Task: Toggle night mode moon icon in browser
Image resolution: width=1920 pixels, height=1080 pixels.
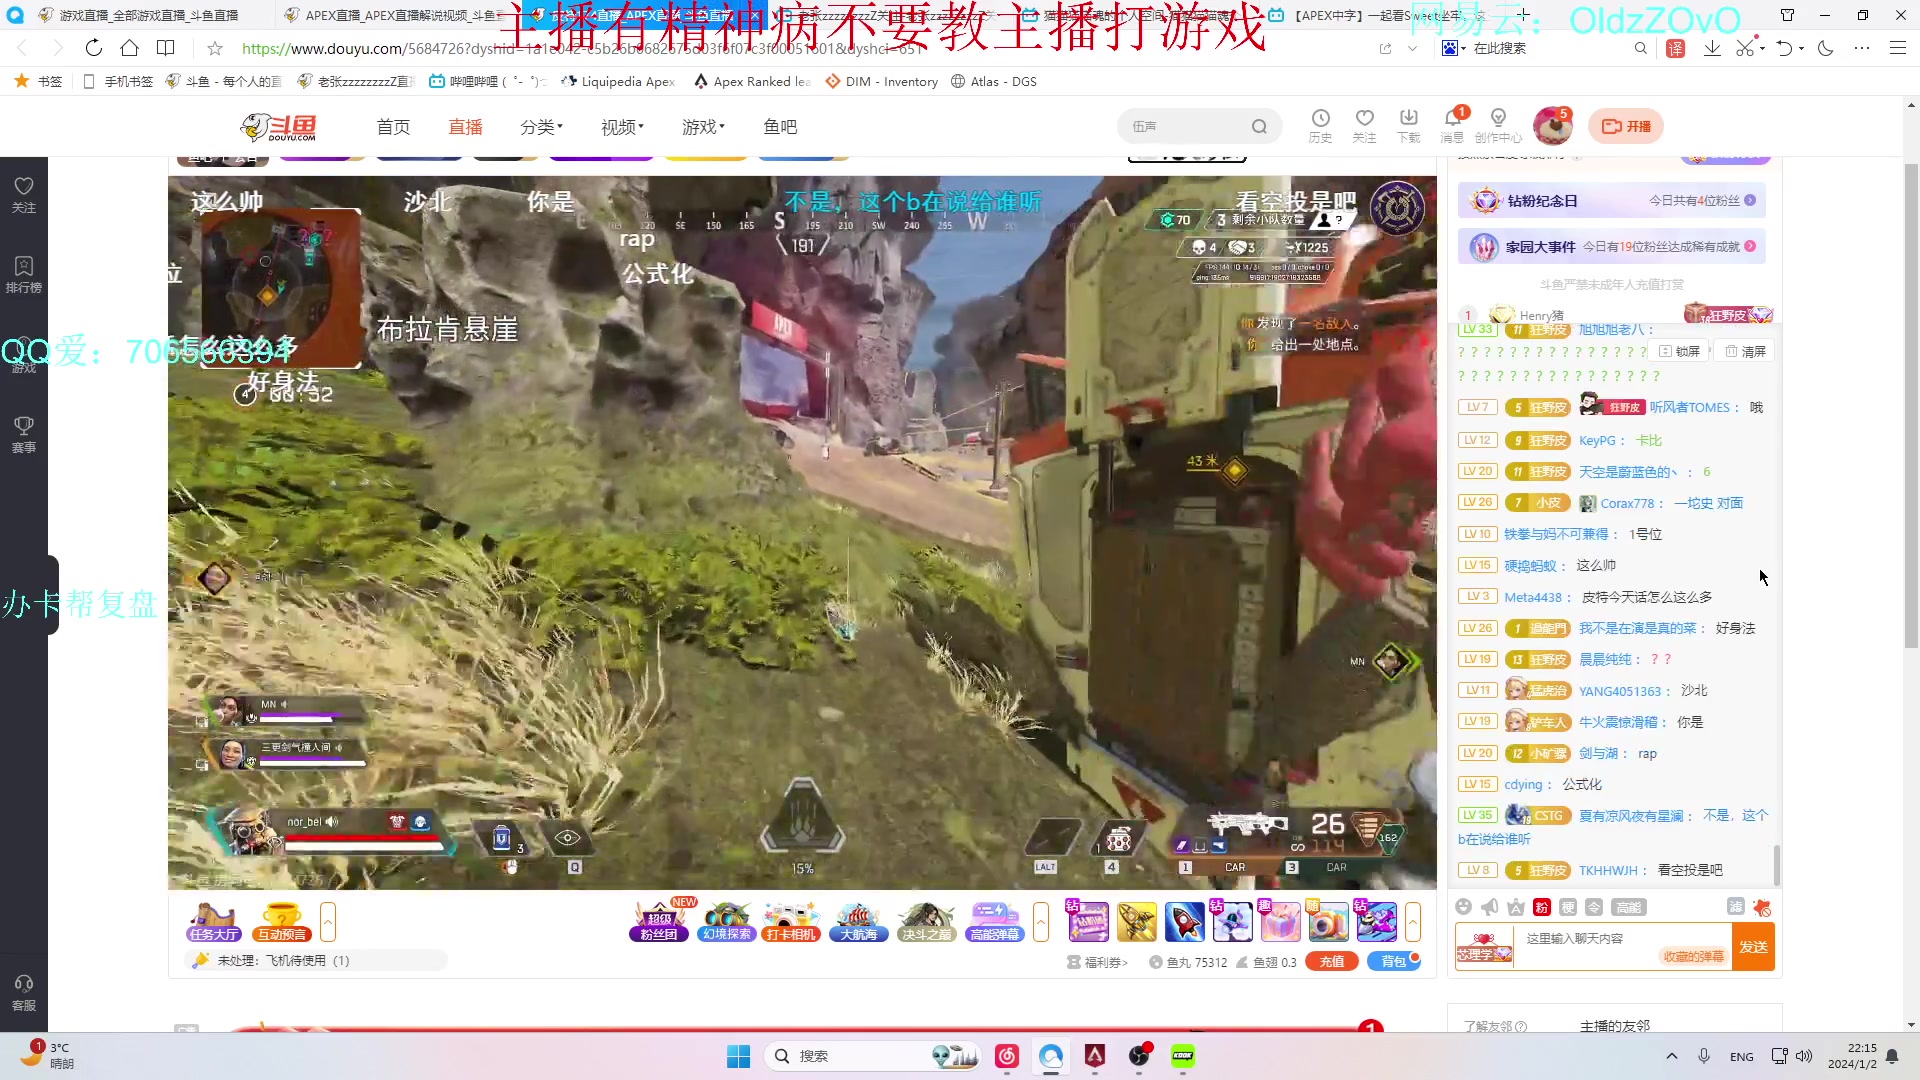Action: 1826,48
